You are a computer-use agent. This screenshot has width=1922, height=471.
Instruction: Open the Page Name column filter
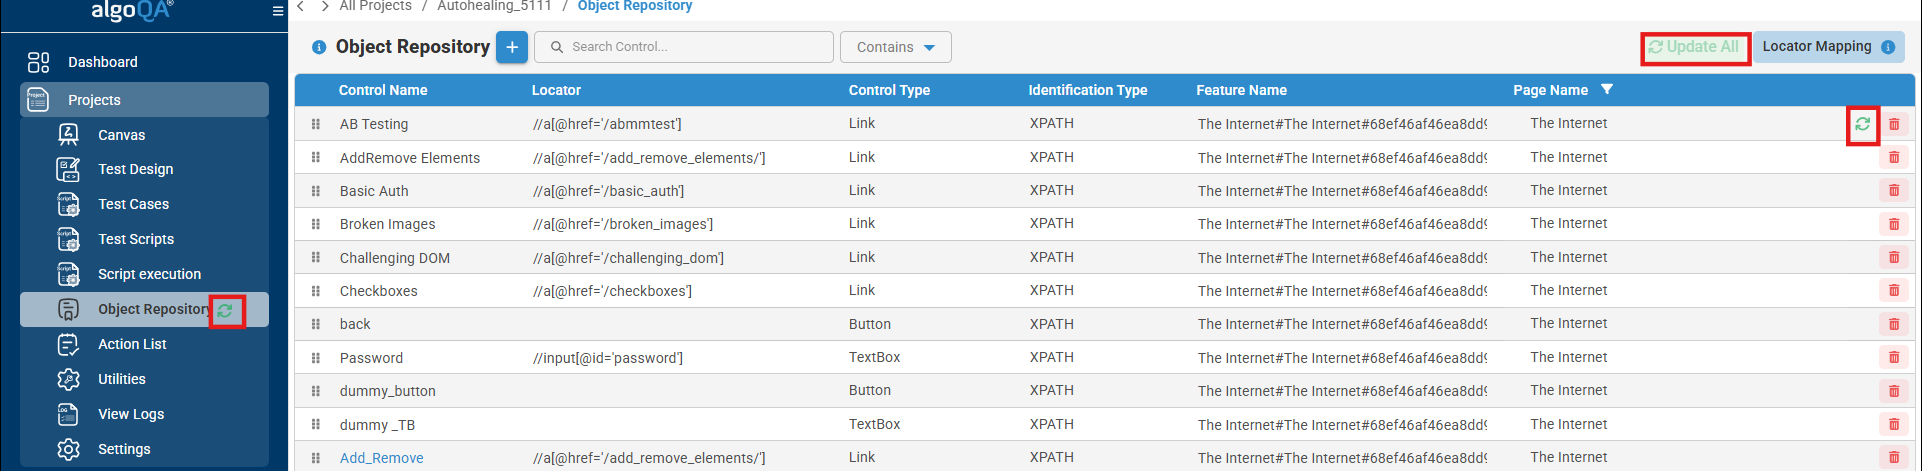1607,90
